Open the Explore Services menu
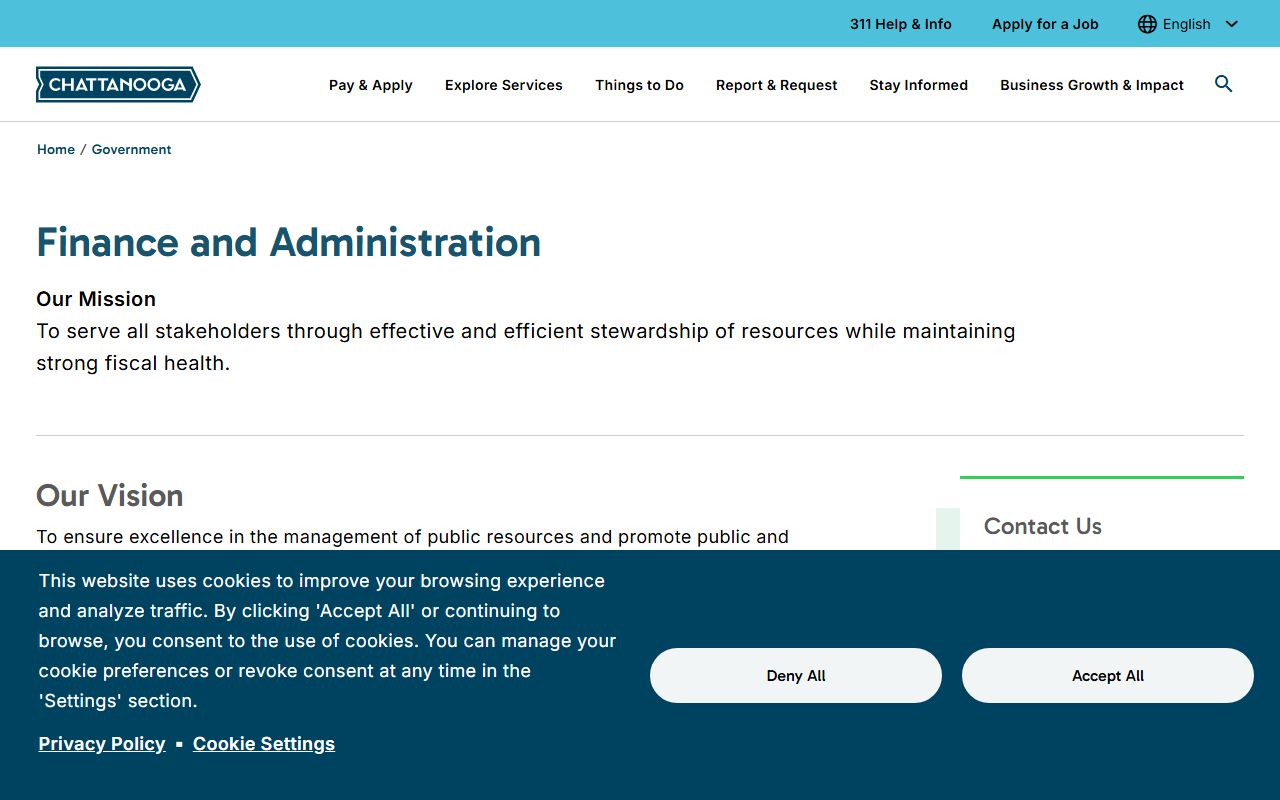Screen dimensions: 1280x800 pyautogui.click(x=503, y=85)
